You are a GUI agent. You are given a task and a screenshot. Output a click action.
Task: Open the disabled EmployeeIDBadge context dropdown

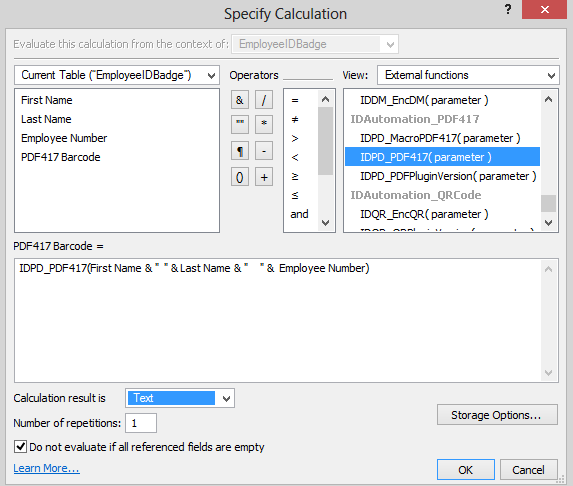click(315, 44)
